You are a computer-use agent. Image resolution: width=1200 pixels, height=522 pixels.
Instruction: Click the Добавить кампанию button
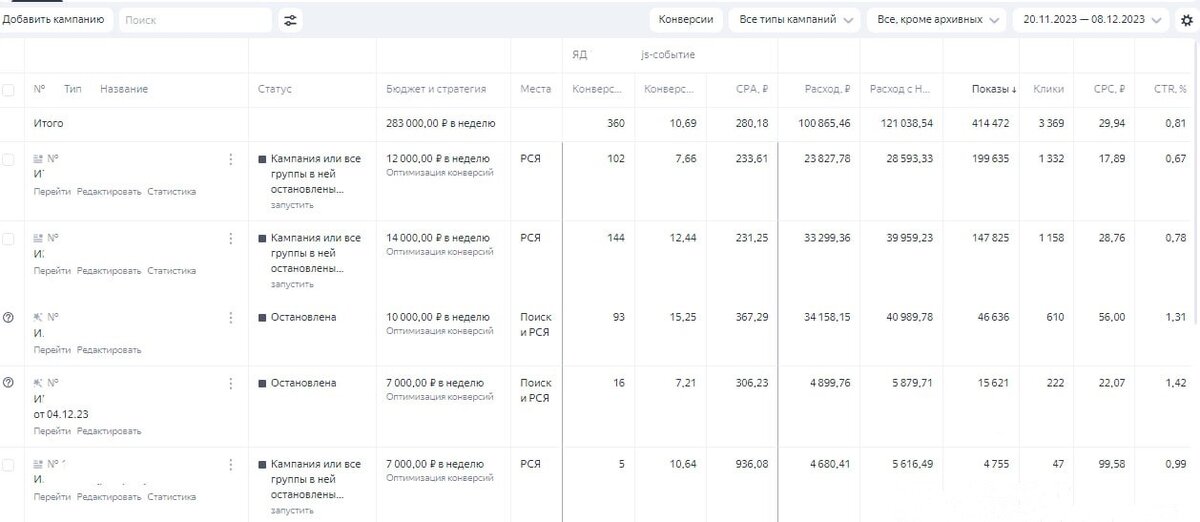point(55,20)
